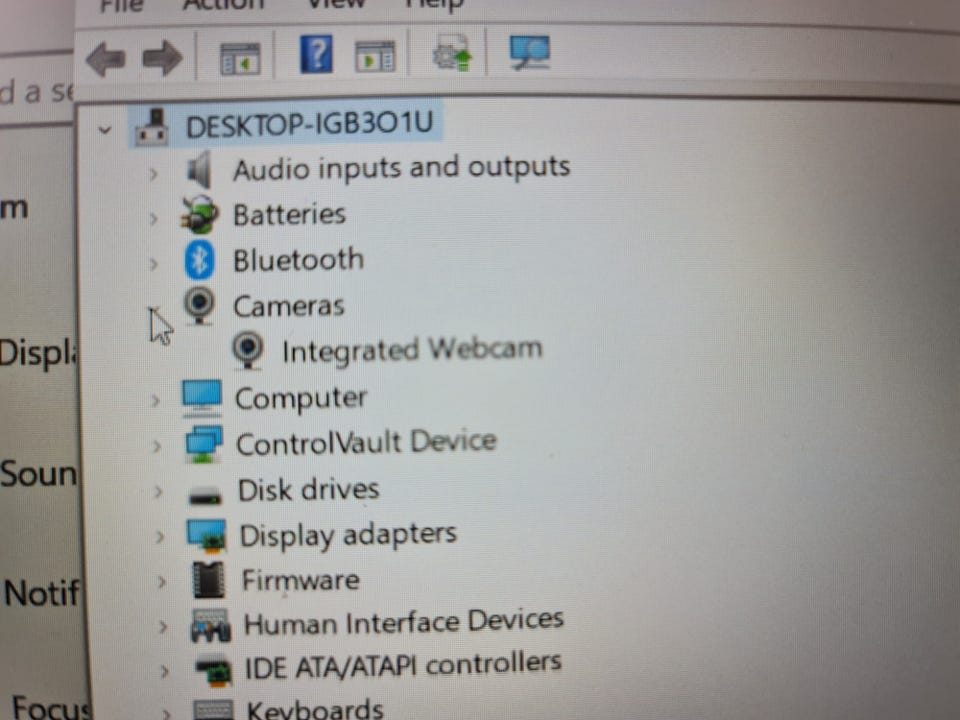Viewport: 960px width, 720px height.
Task: Collapse the DESKTOP-IGB3O1U root chevron
Action: click(x=105, y=130)
